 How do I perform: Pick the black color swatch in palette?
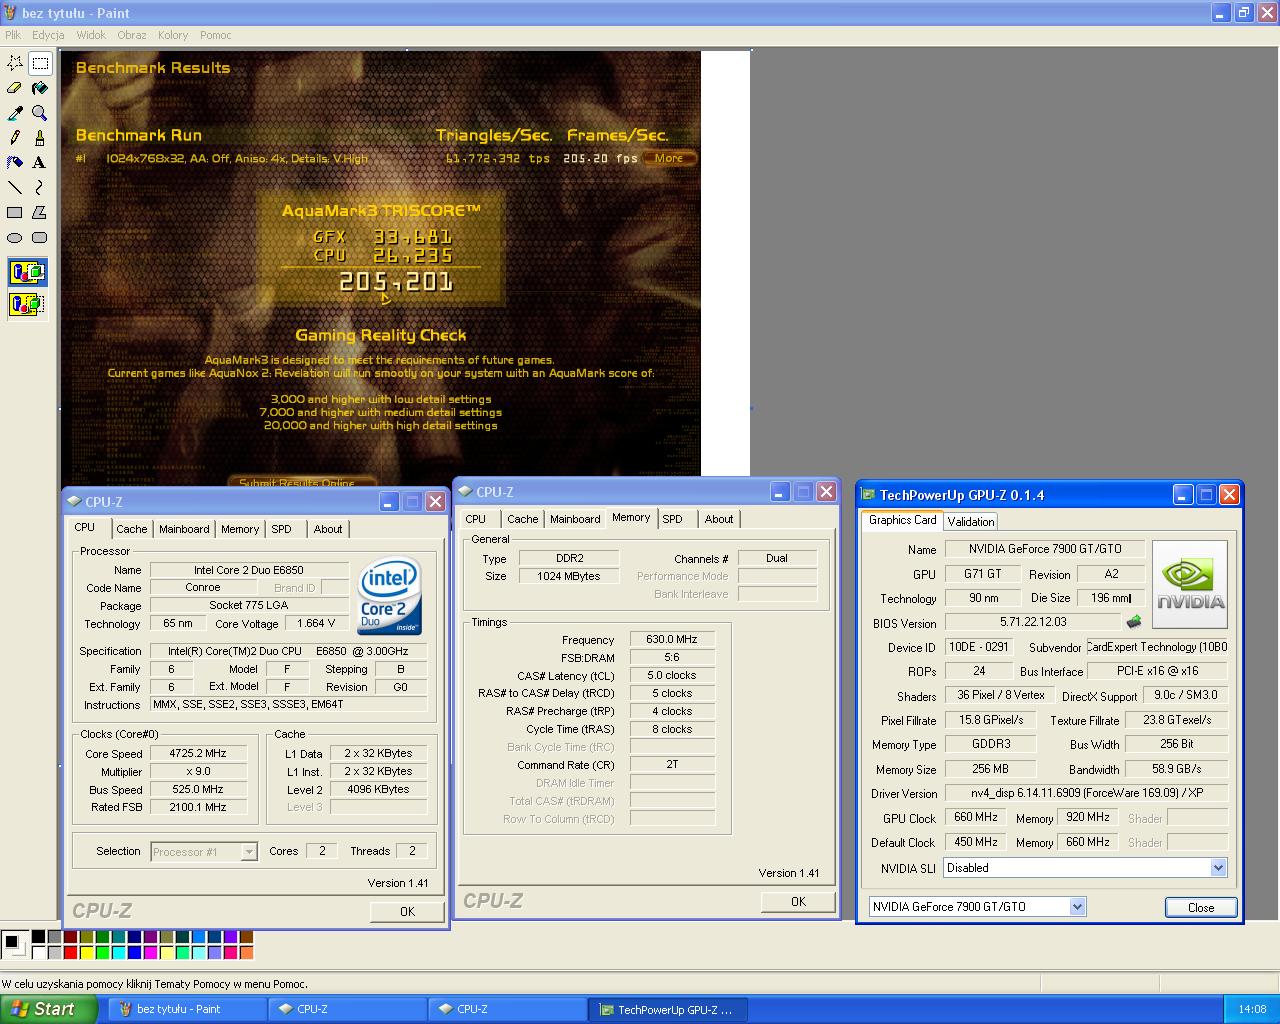[x=38, y=937]
